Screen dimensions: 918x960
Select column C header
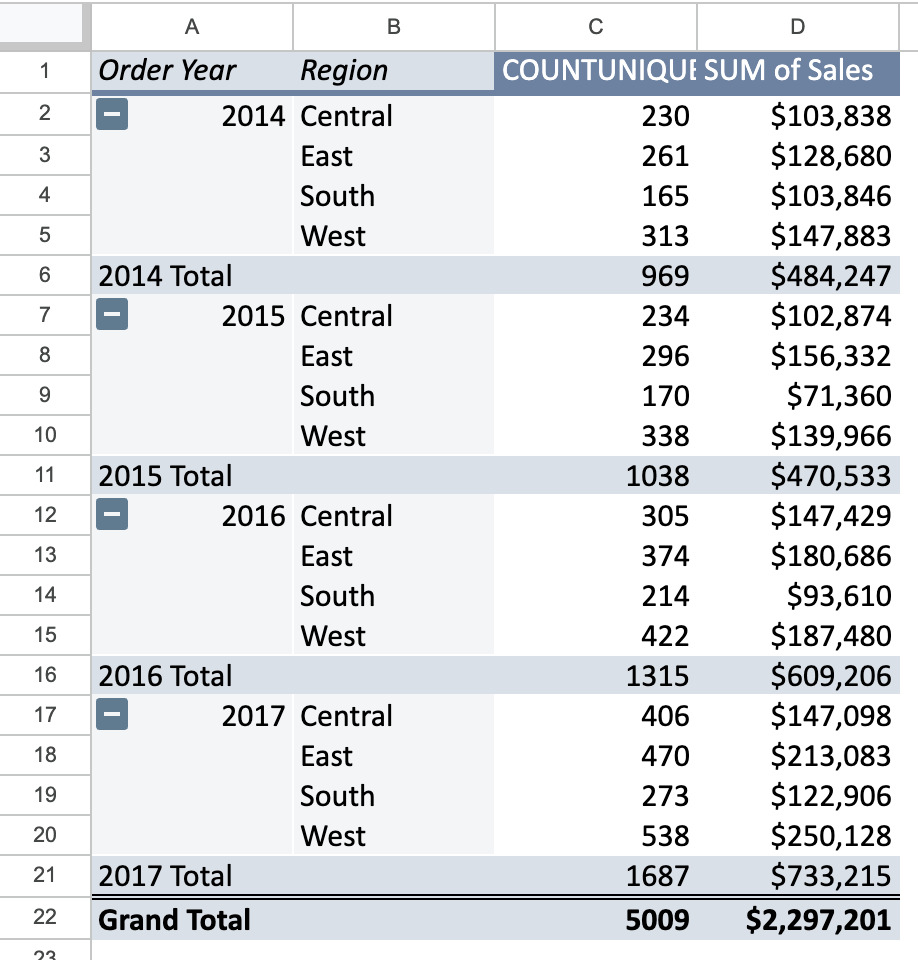tap(595, 27)
